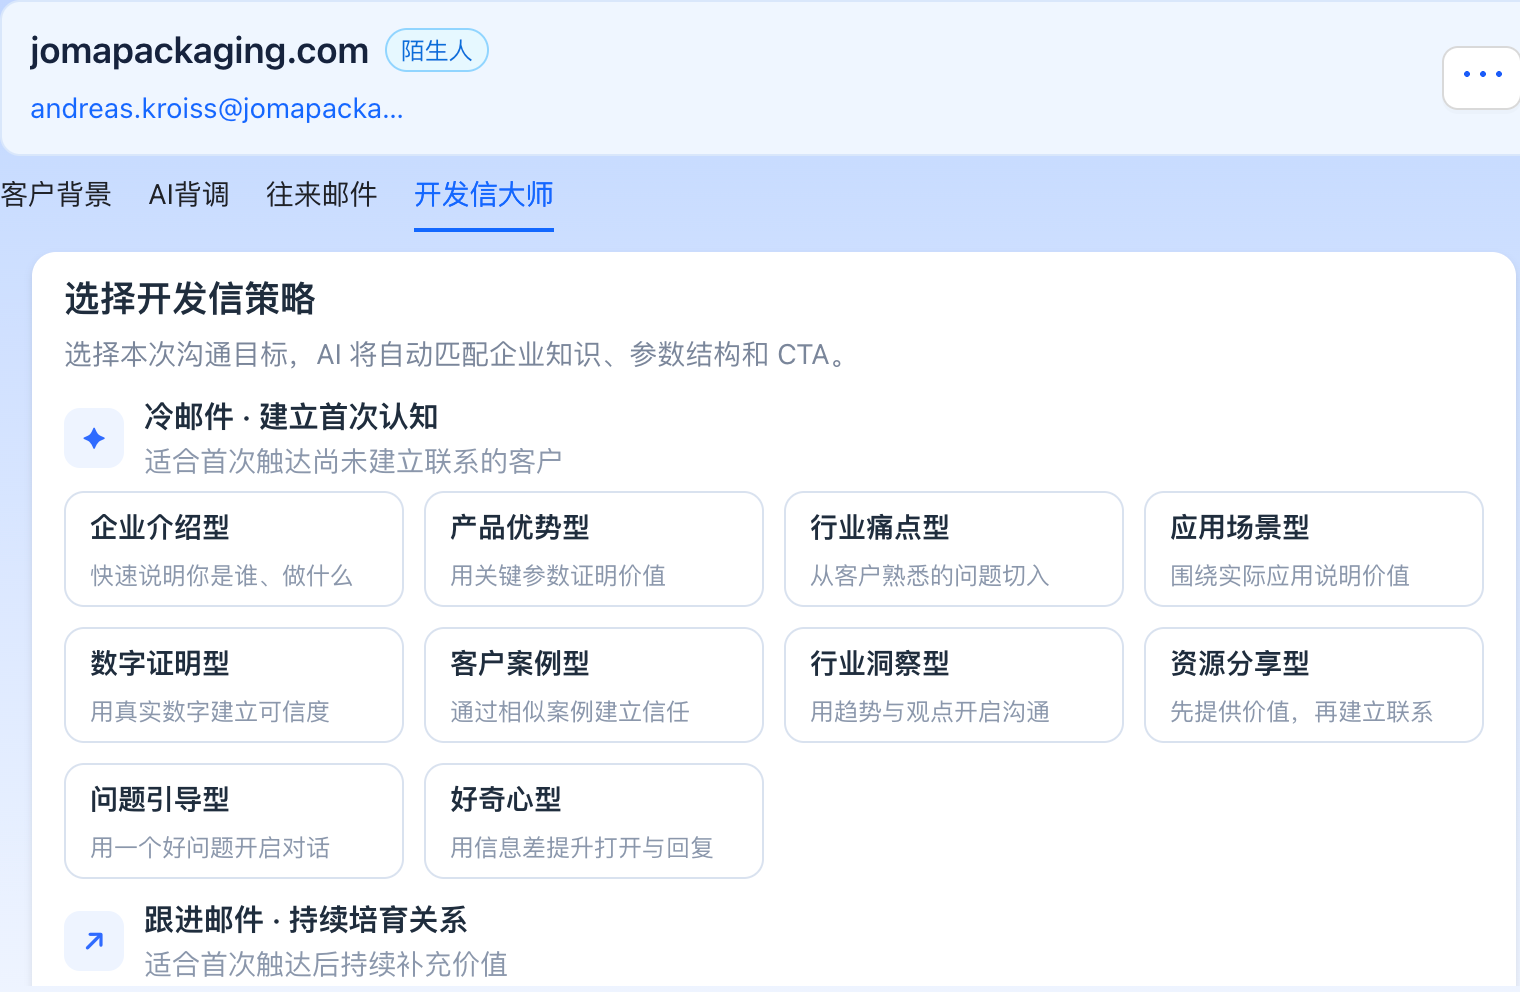Viewport: 1520px width, 992px height.
Task: Select the 数字证明型 strategy card
Action: coord(234,685)
